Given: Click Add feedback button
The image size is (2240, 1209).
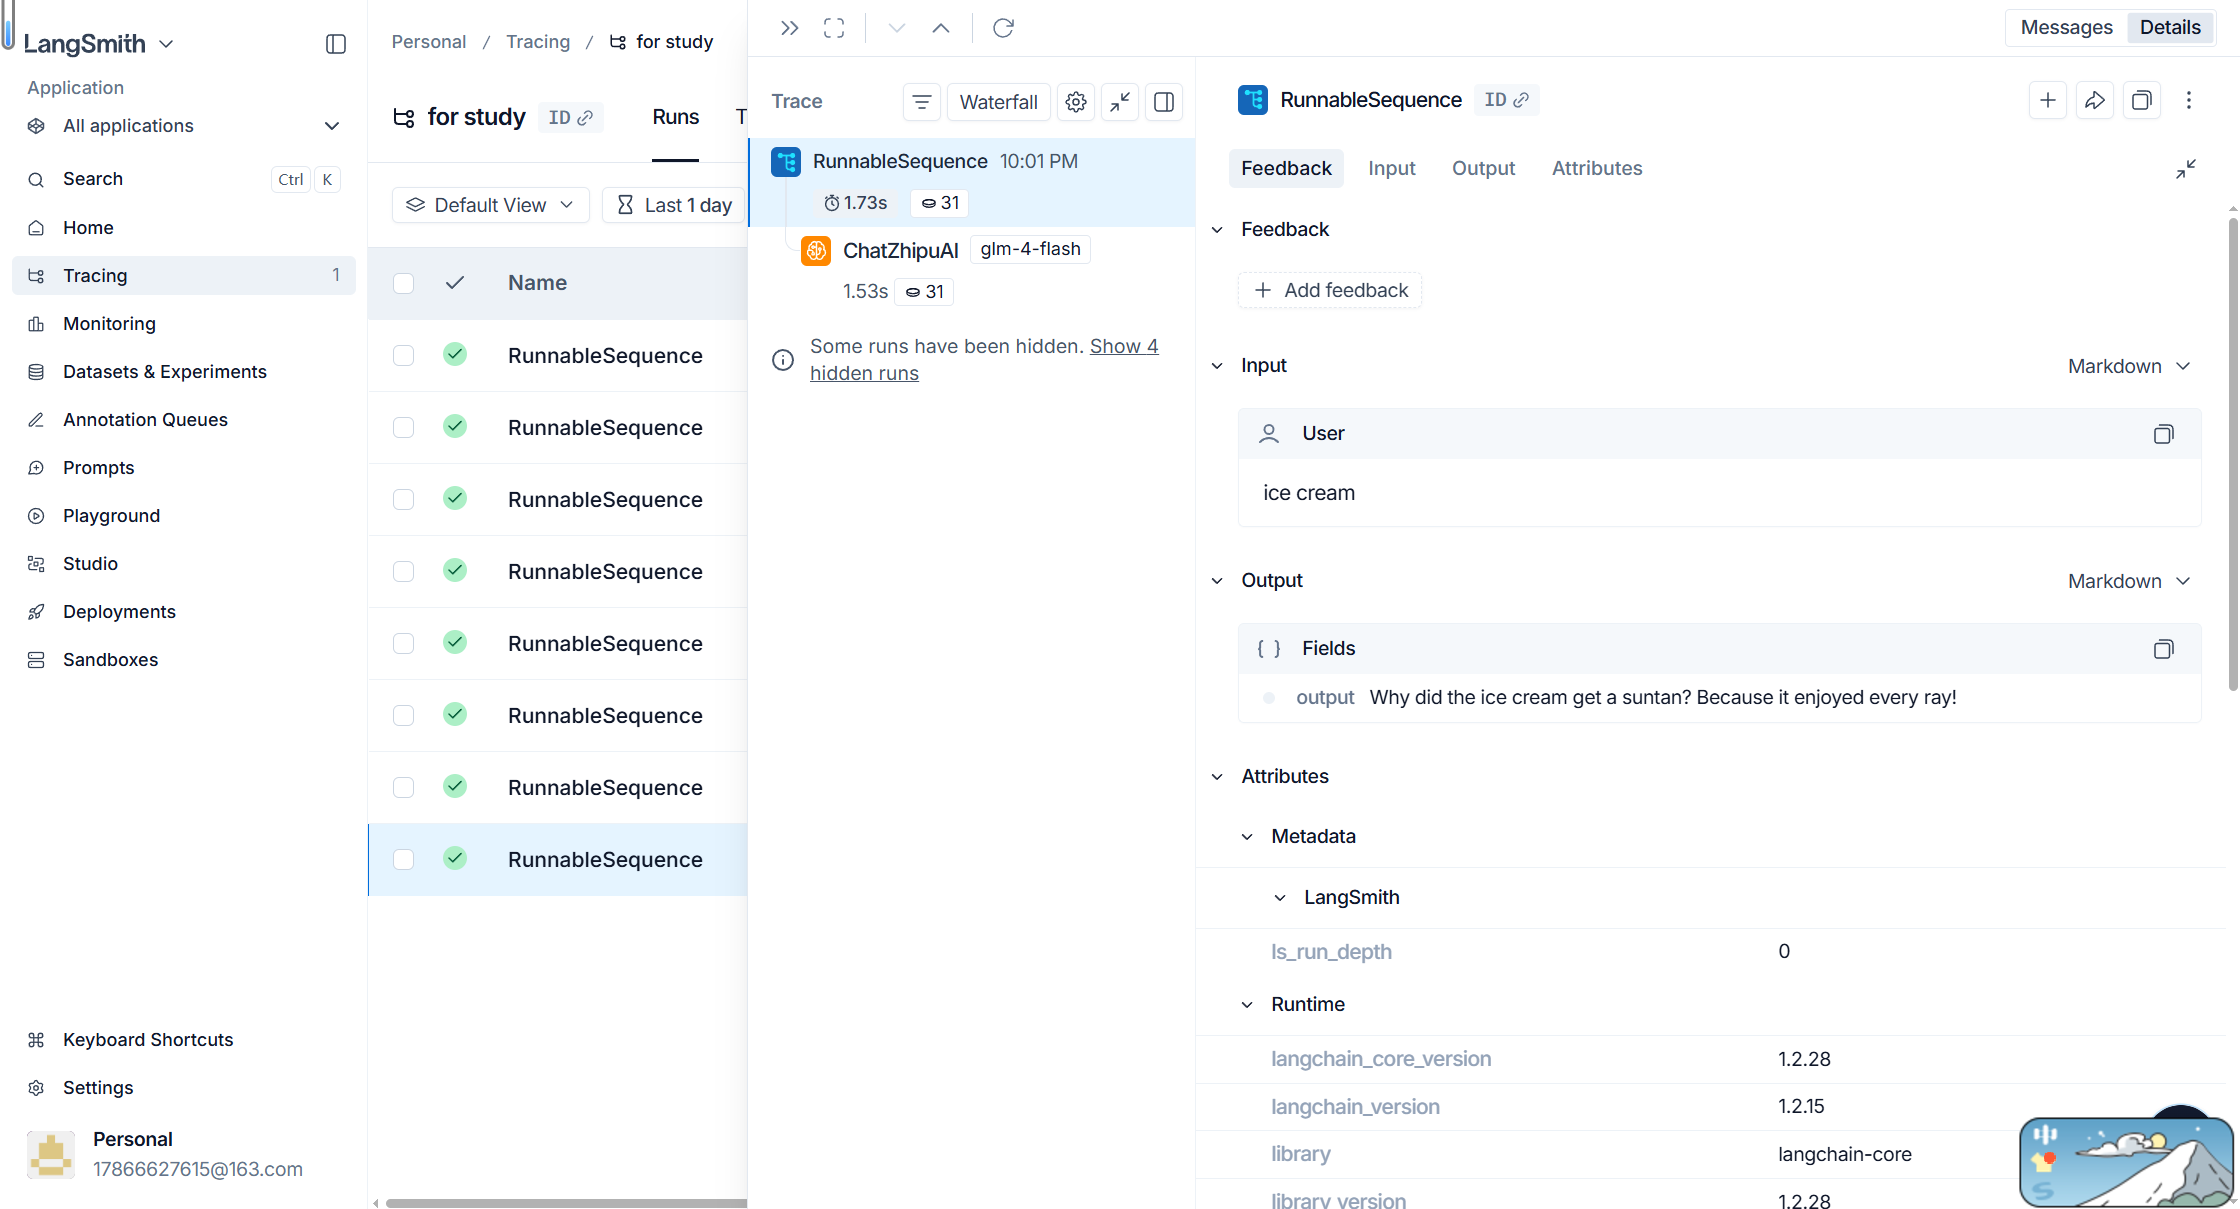Looking at the screenshot, I should [x=1330, y=291].
